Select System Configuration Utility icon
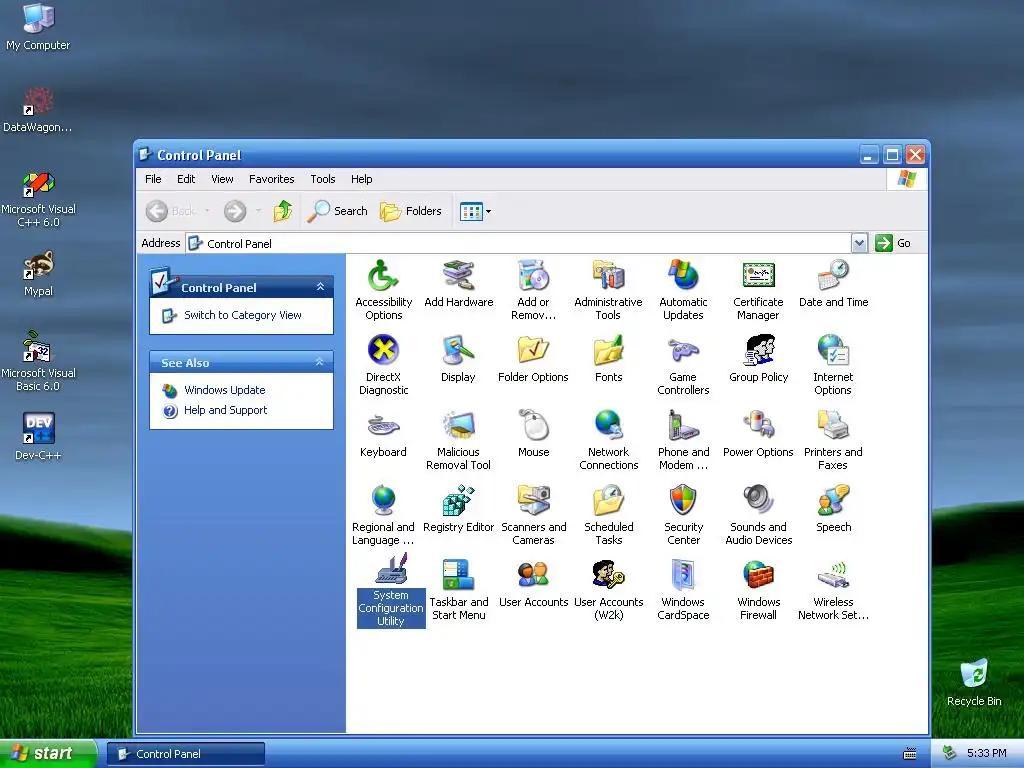The height and width of the screenshot is (768, 1024). tap(391, 592)
